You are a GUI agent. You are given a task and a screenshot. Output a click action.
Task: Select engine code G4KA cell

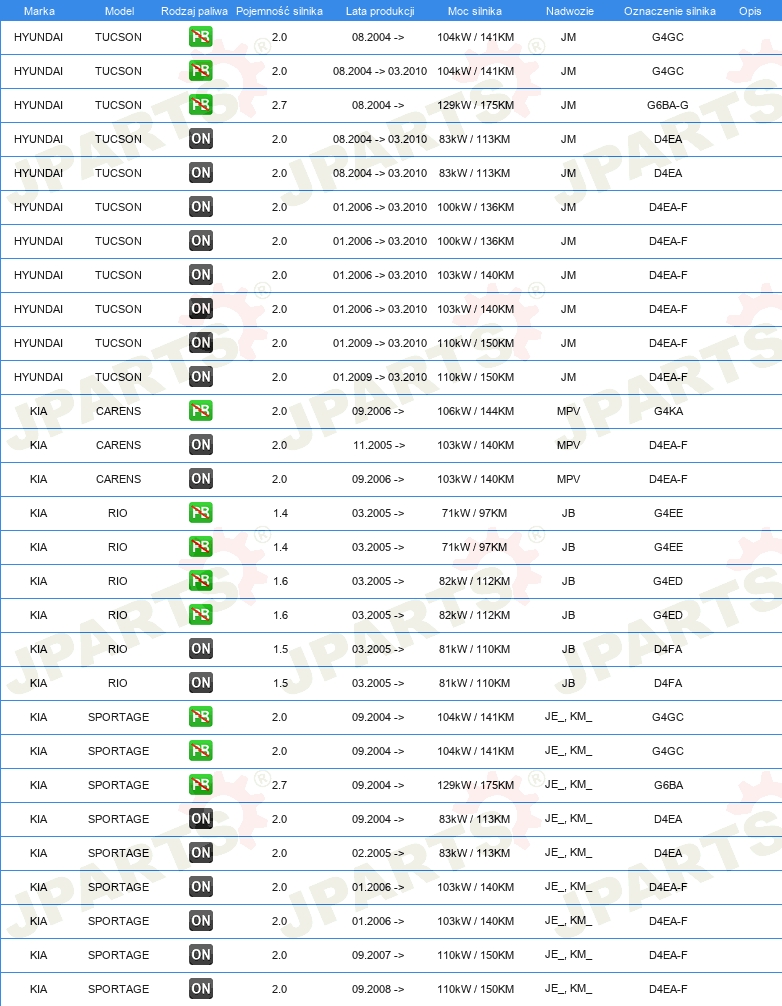coord(668,411)
